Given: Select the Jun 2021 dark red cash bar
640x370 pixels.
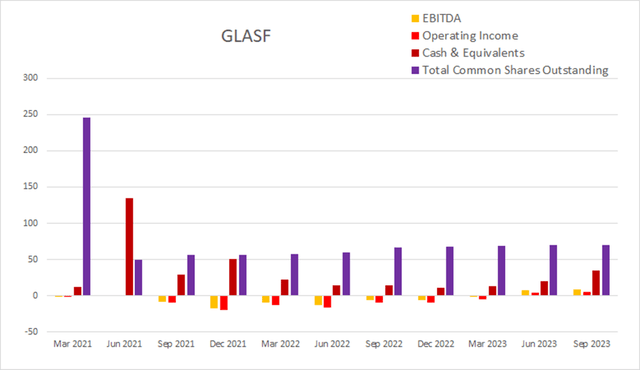Looking at the screenshot, I should point(129,247).
